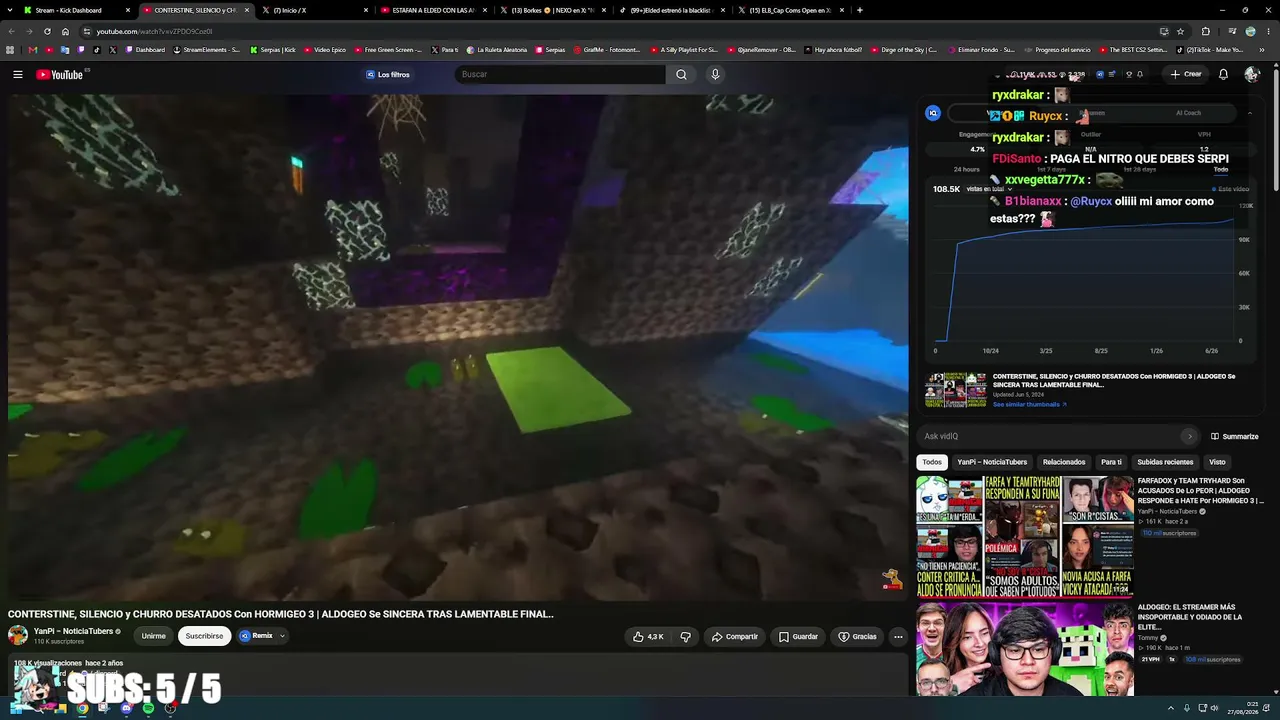Open the account avatar menu

click(x=1252, y=74)
